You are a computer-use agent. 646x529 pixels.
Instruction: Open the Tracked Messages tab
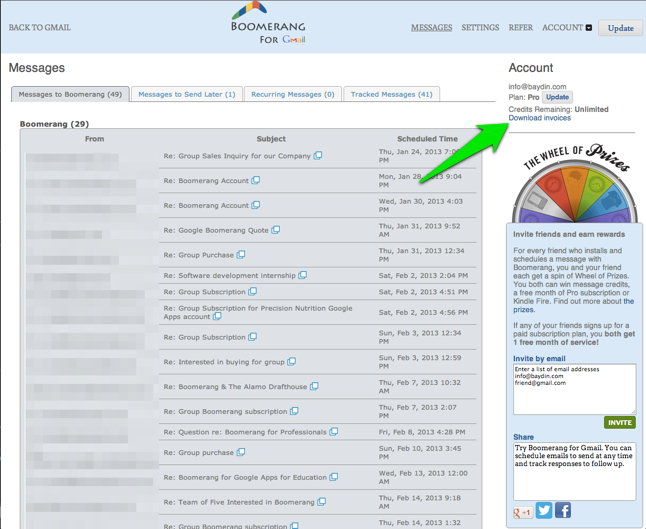[x=391, y=94]
